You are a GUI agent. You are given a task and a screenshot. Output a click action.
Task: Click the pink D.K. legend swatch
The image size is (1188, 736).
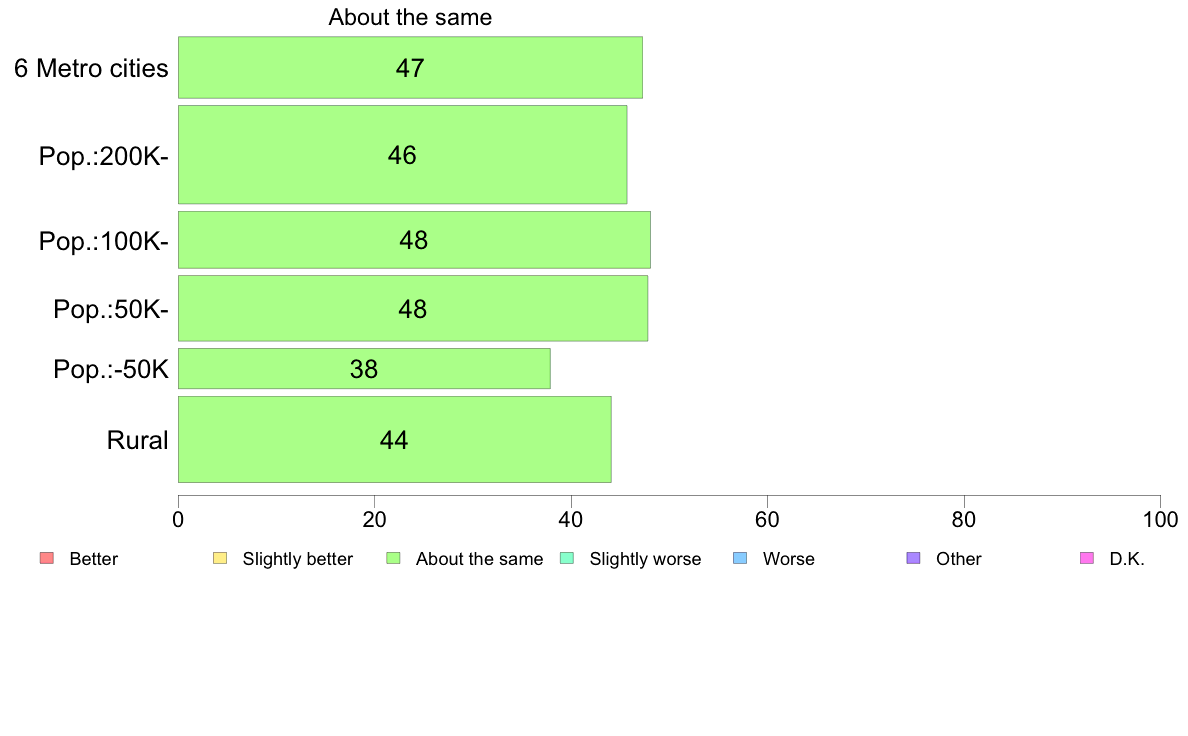click(1086, 559)
